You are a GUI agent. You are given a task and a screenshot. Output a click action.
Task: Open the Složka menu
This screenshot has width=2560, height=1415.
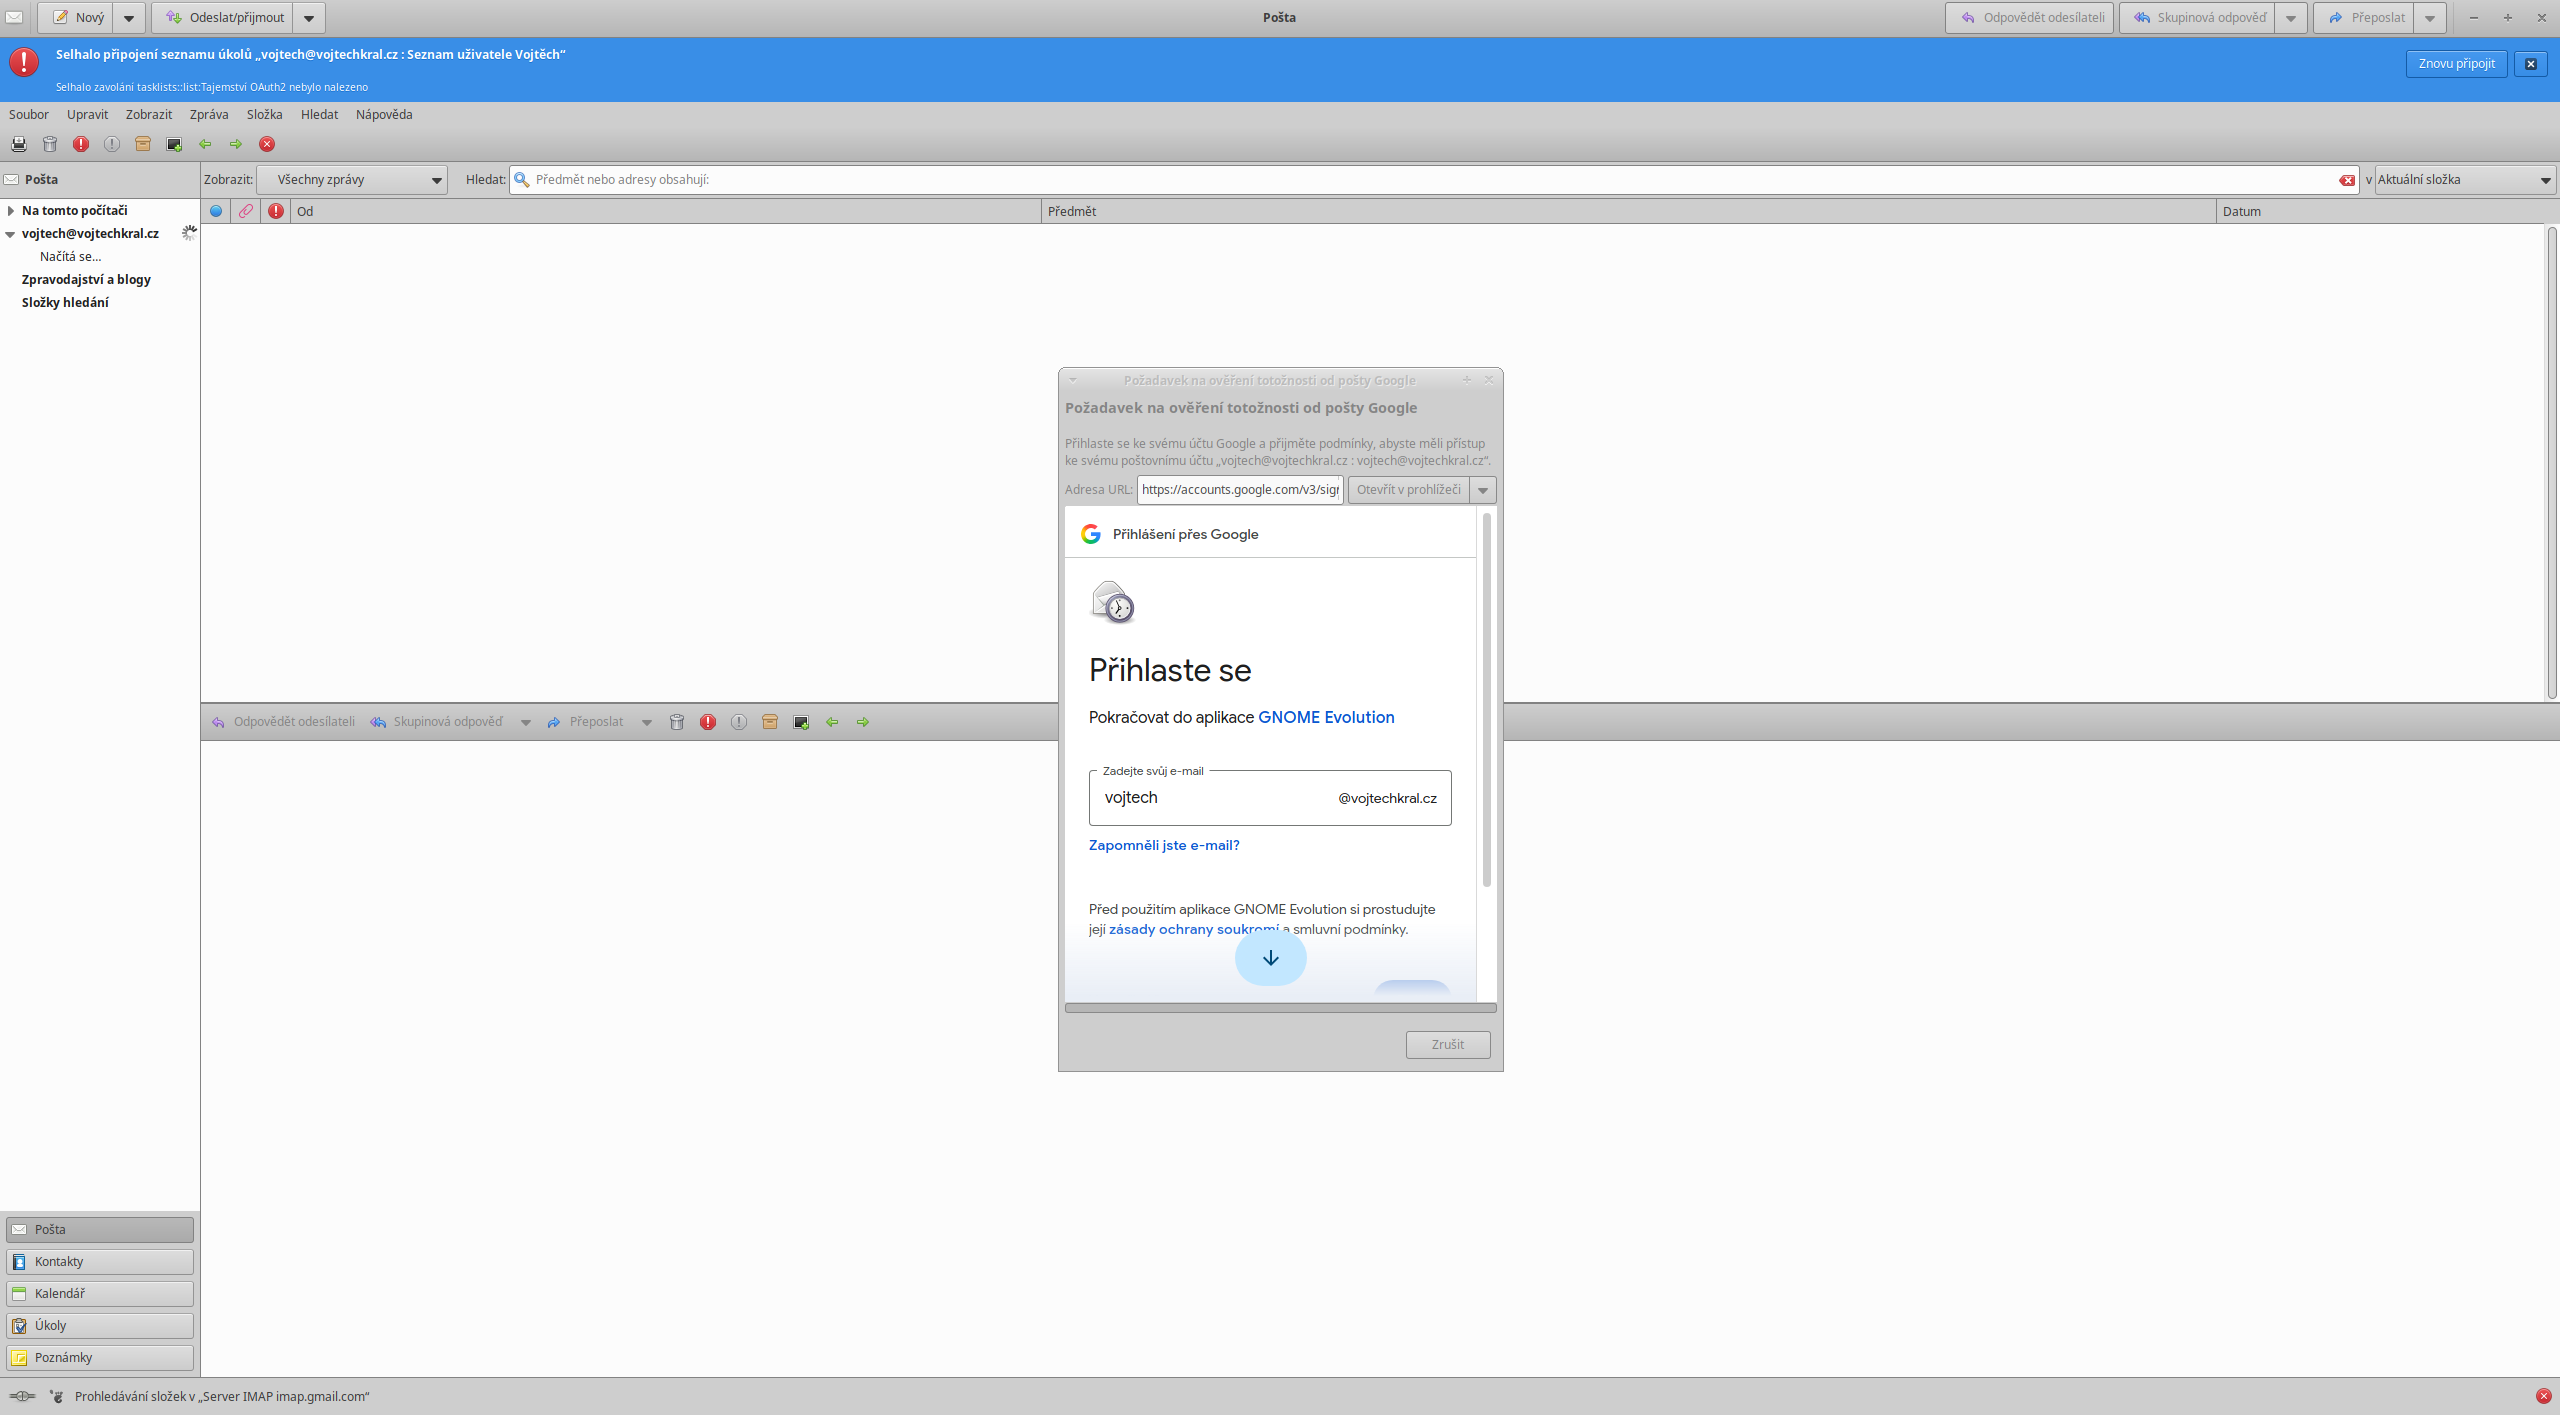(x=265, y=115)
